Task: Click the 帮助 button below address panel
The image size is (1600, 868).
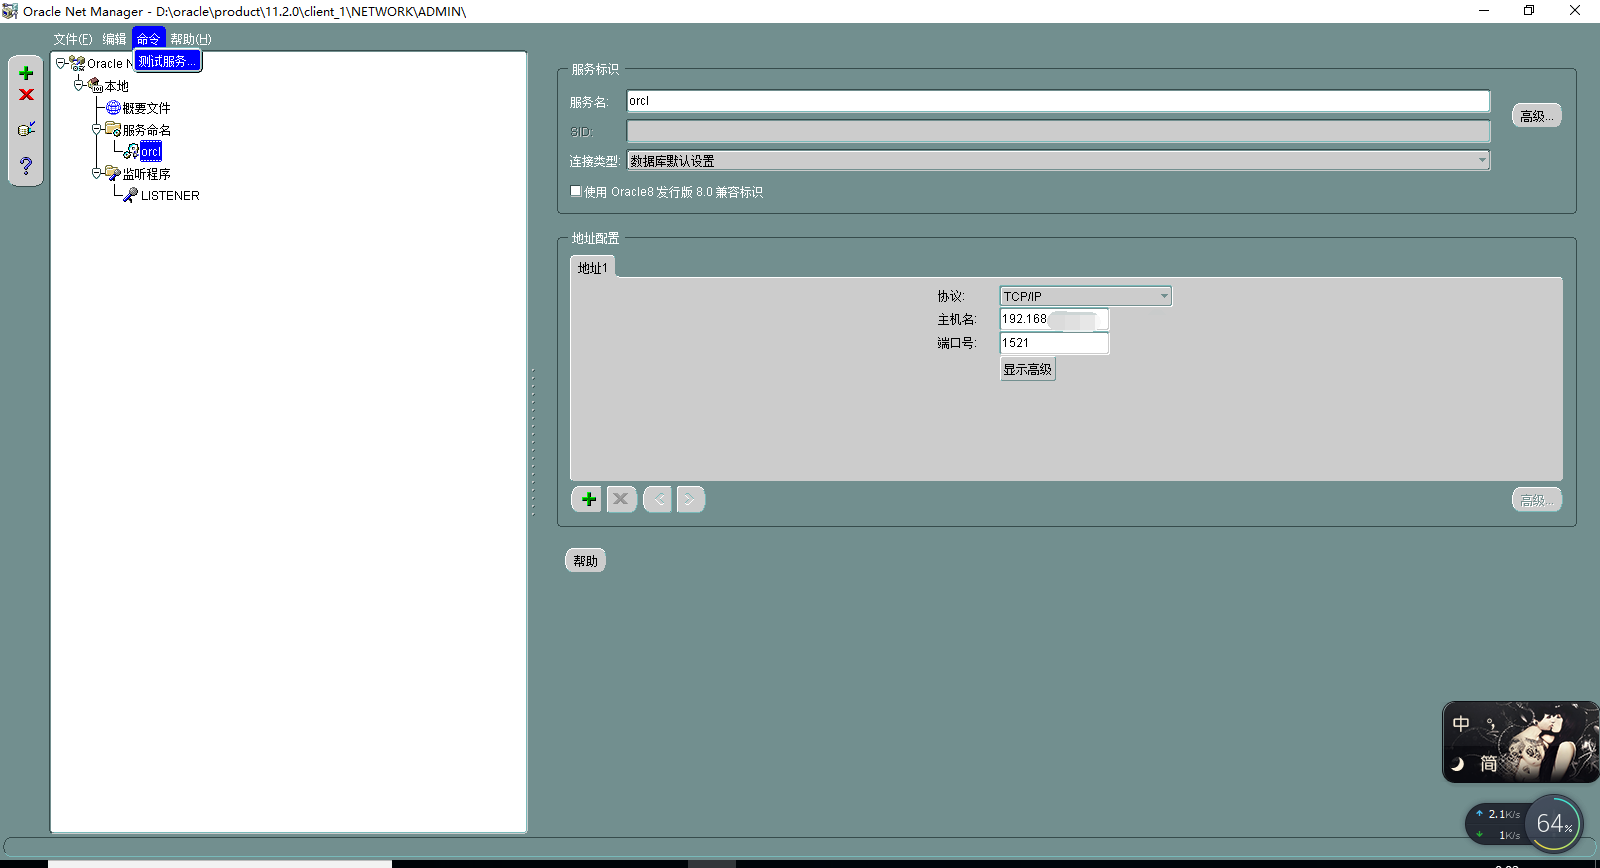Action: 585,561
